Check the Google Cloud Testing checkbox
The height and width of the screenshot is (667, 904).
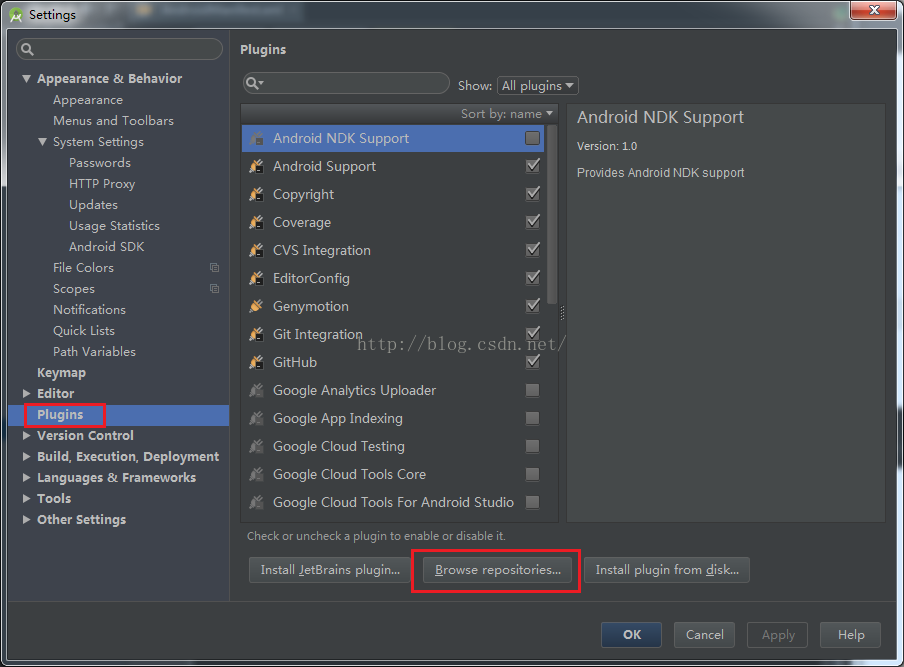533,446
